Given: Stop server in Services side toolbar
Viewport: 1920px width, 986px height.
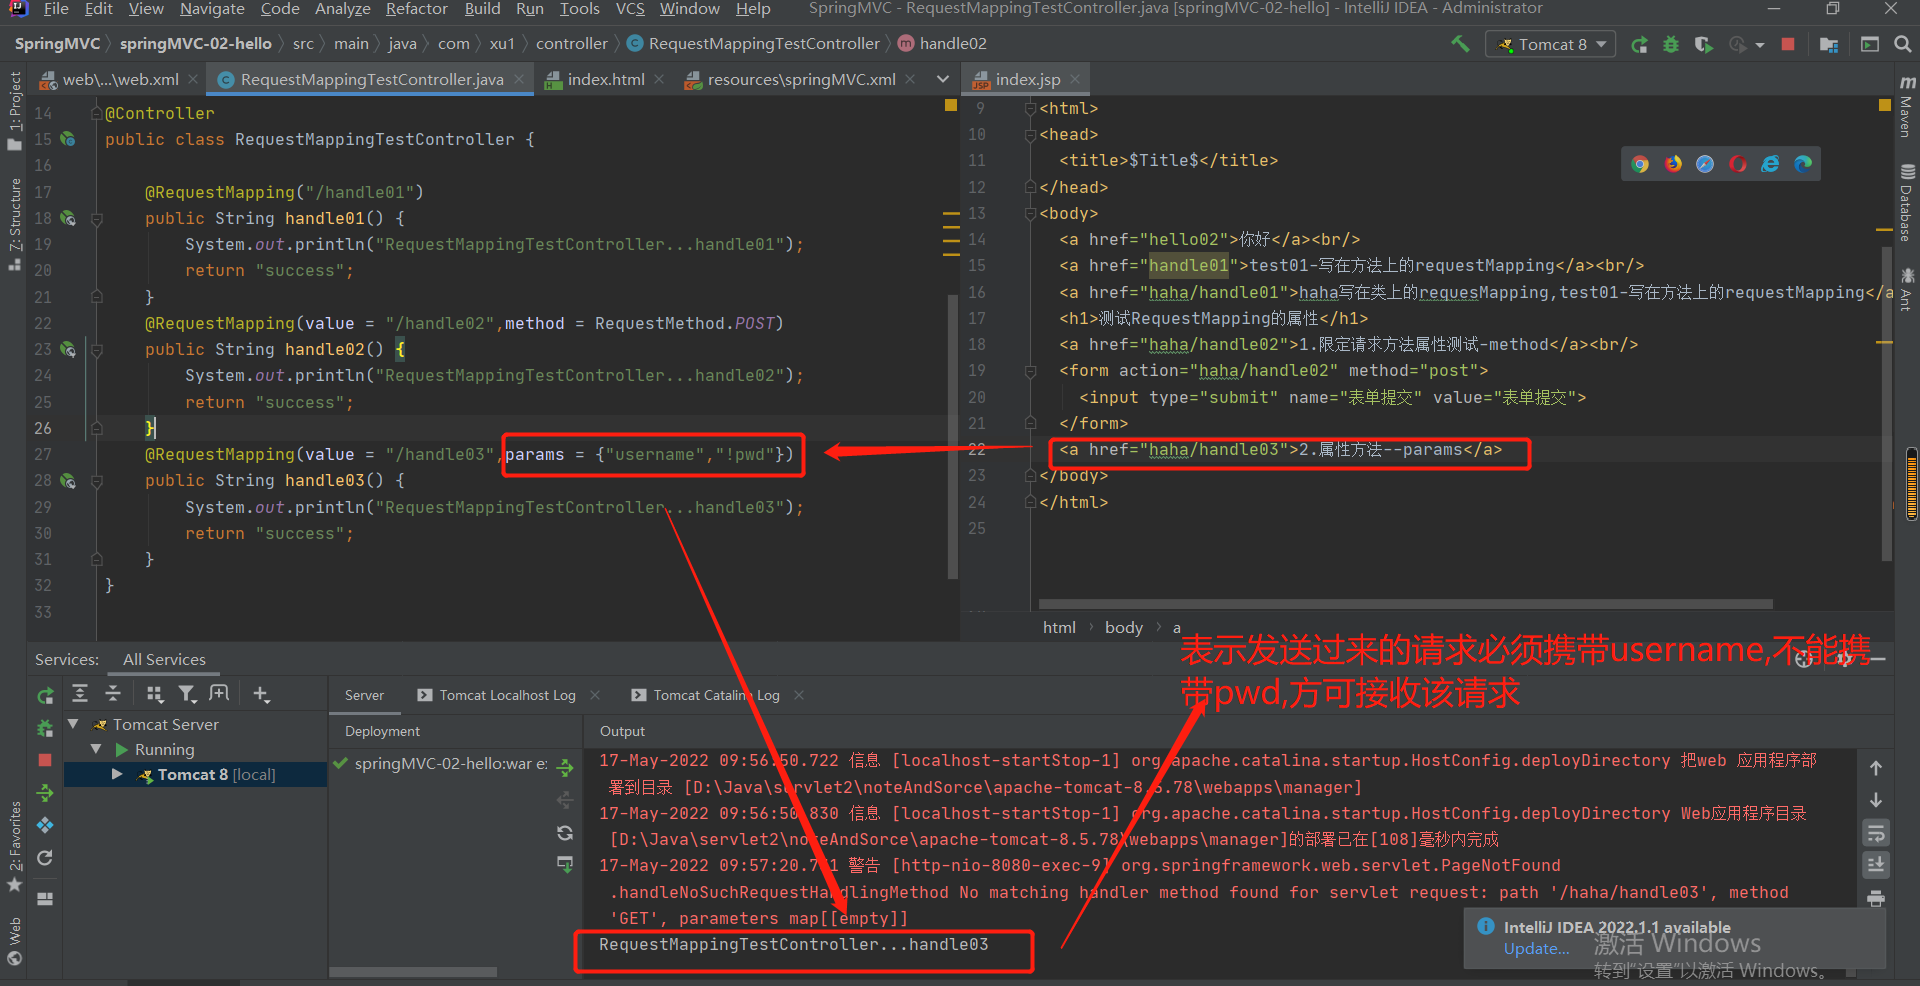Looking at the screenshot, I should click(45, 761).
